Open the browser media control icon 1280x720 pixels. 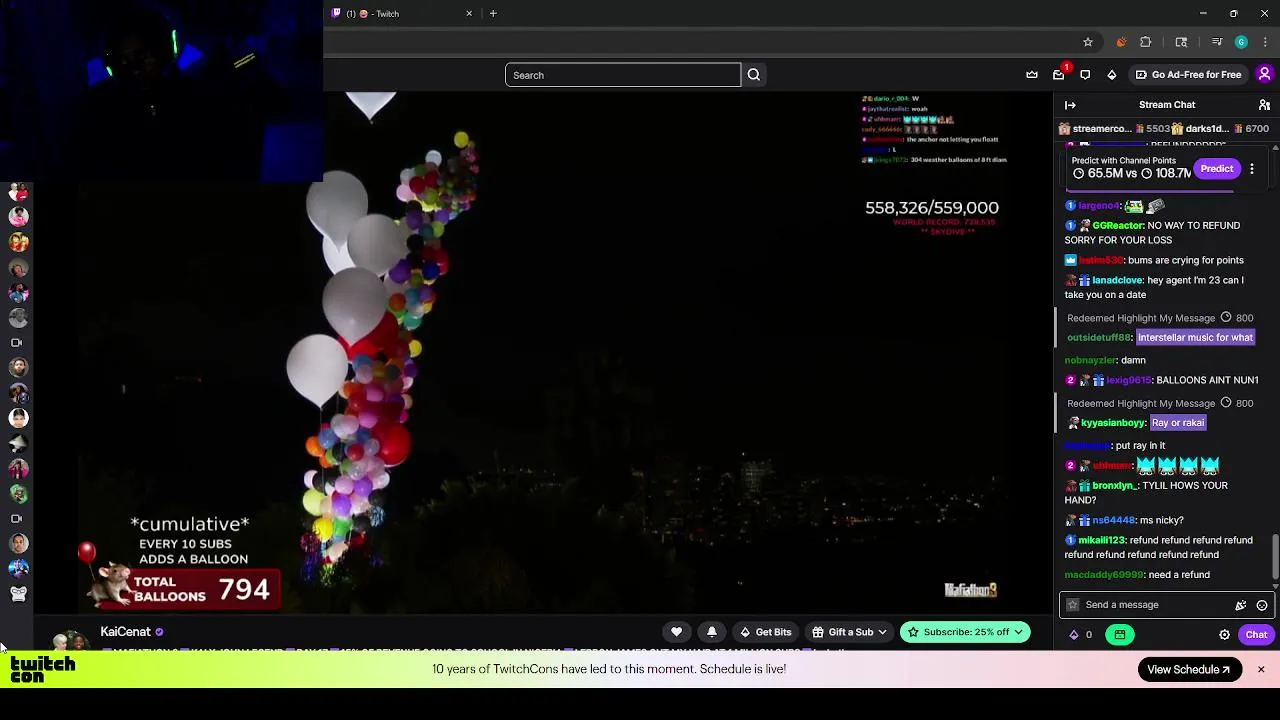(1217, 42)
